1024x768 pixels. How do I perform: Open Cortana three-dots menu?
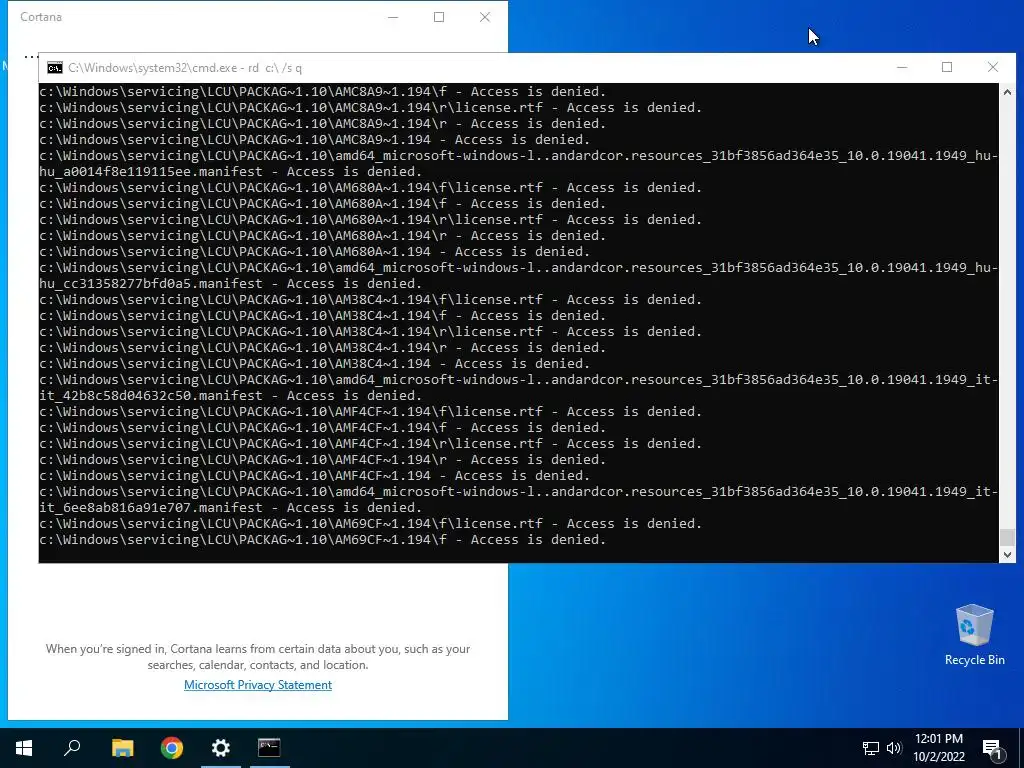point(31,57)
